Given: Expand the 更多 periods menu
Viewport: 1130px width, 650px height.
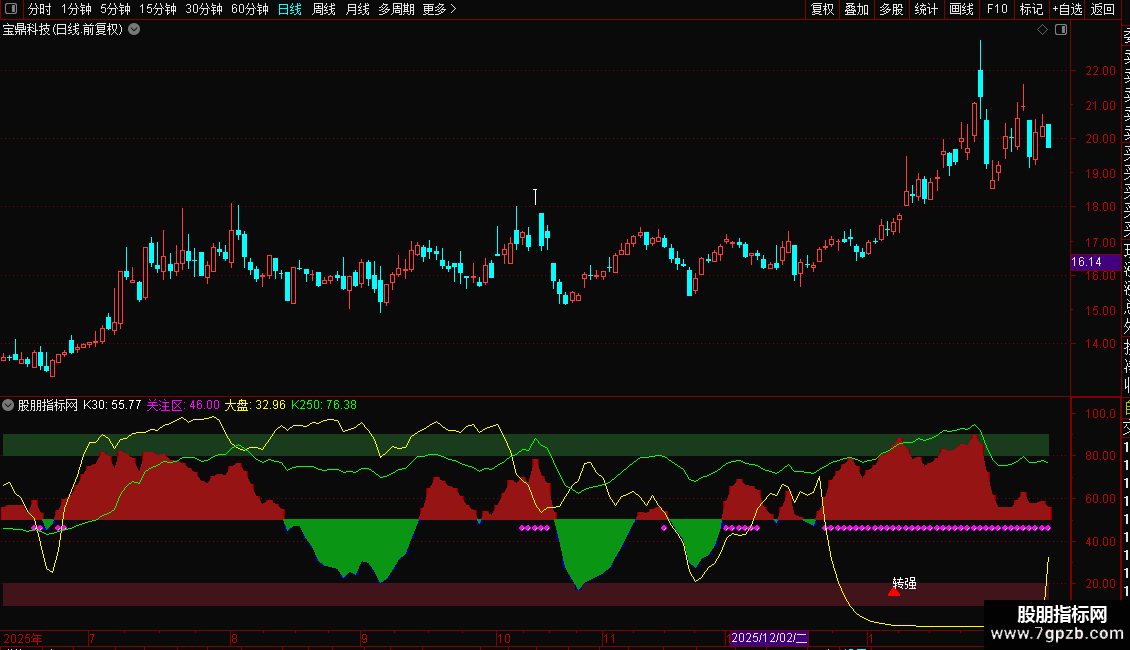Looking at the screenshot, I should 440,9.
